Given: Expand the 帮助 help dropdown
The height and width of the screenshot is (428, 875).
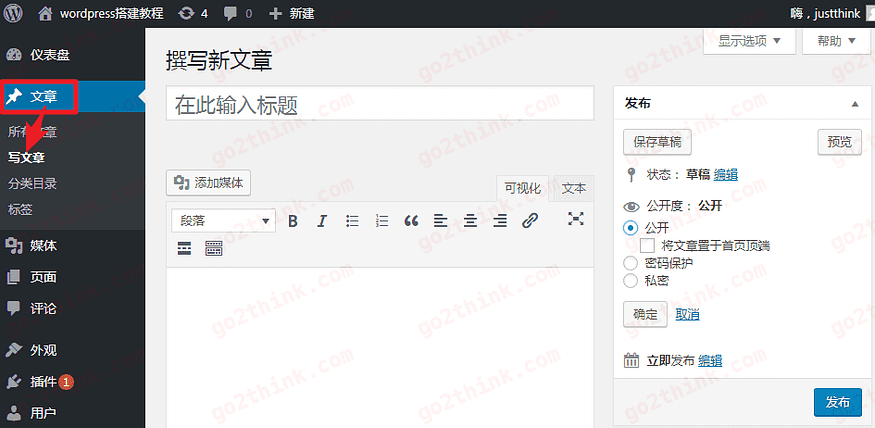Looking at the screenshot, I should 836,41.
